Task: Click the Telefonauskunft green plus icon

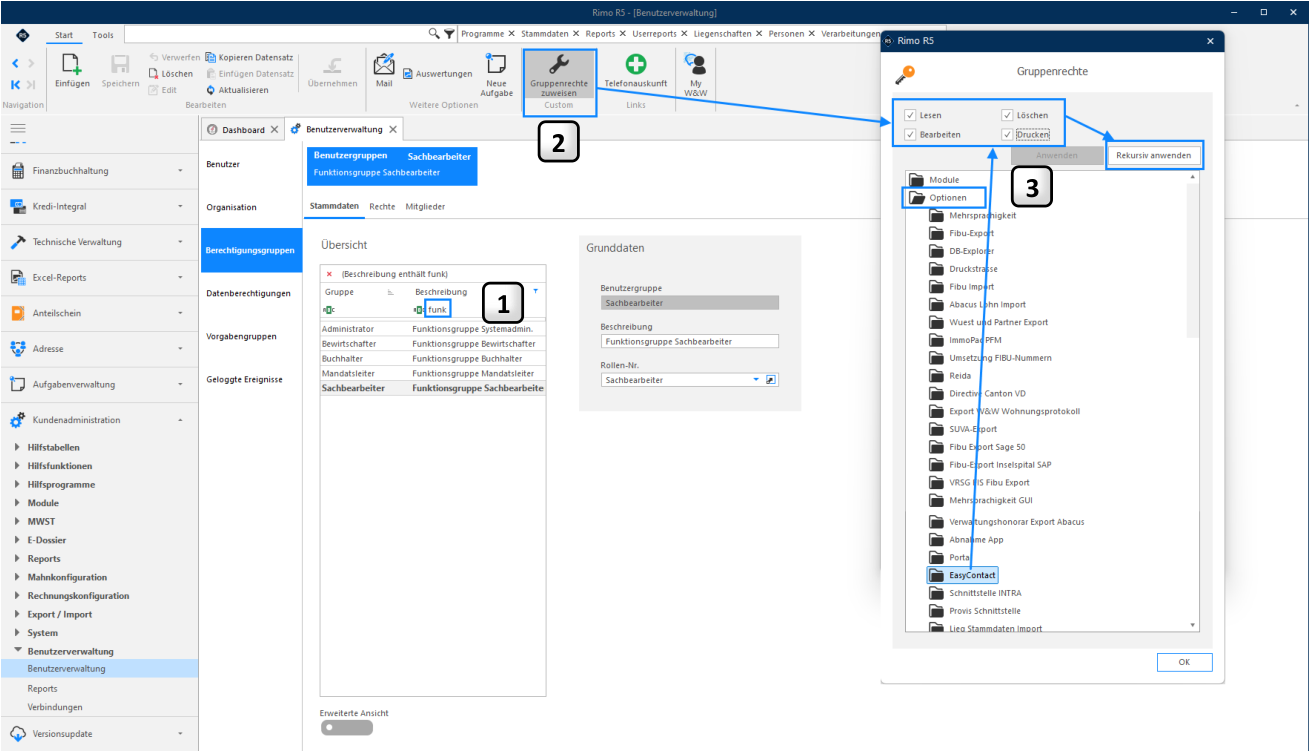Action: (x=636, y=64)
